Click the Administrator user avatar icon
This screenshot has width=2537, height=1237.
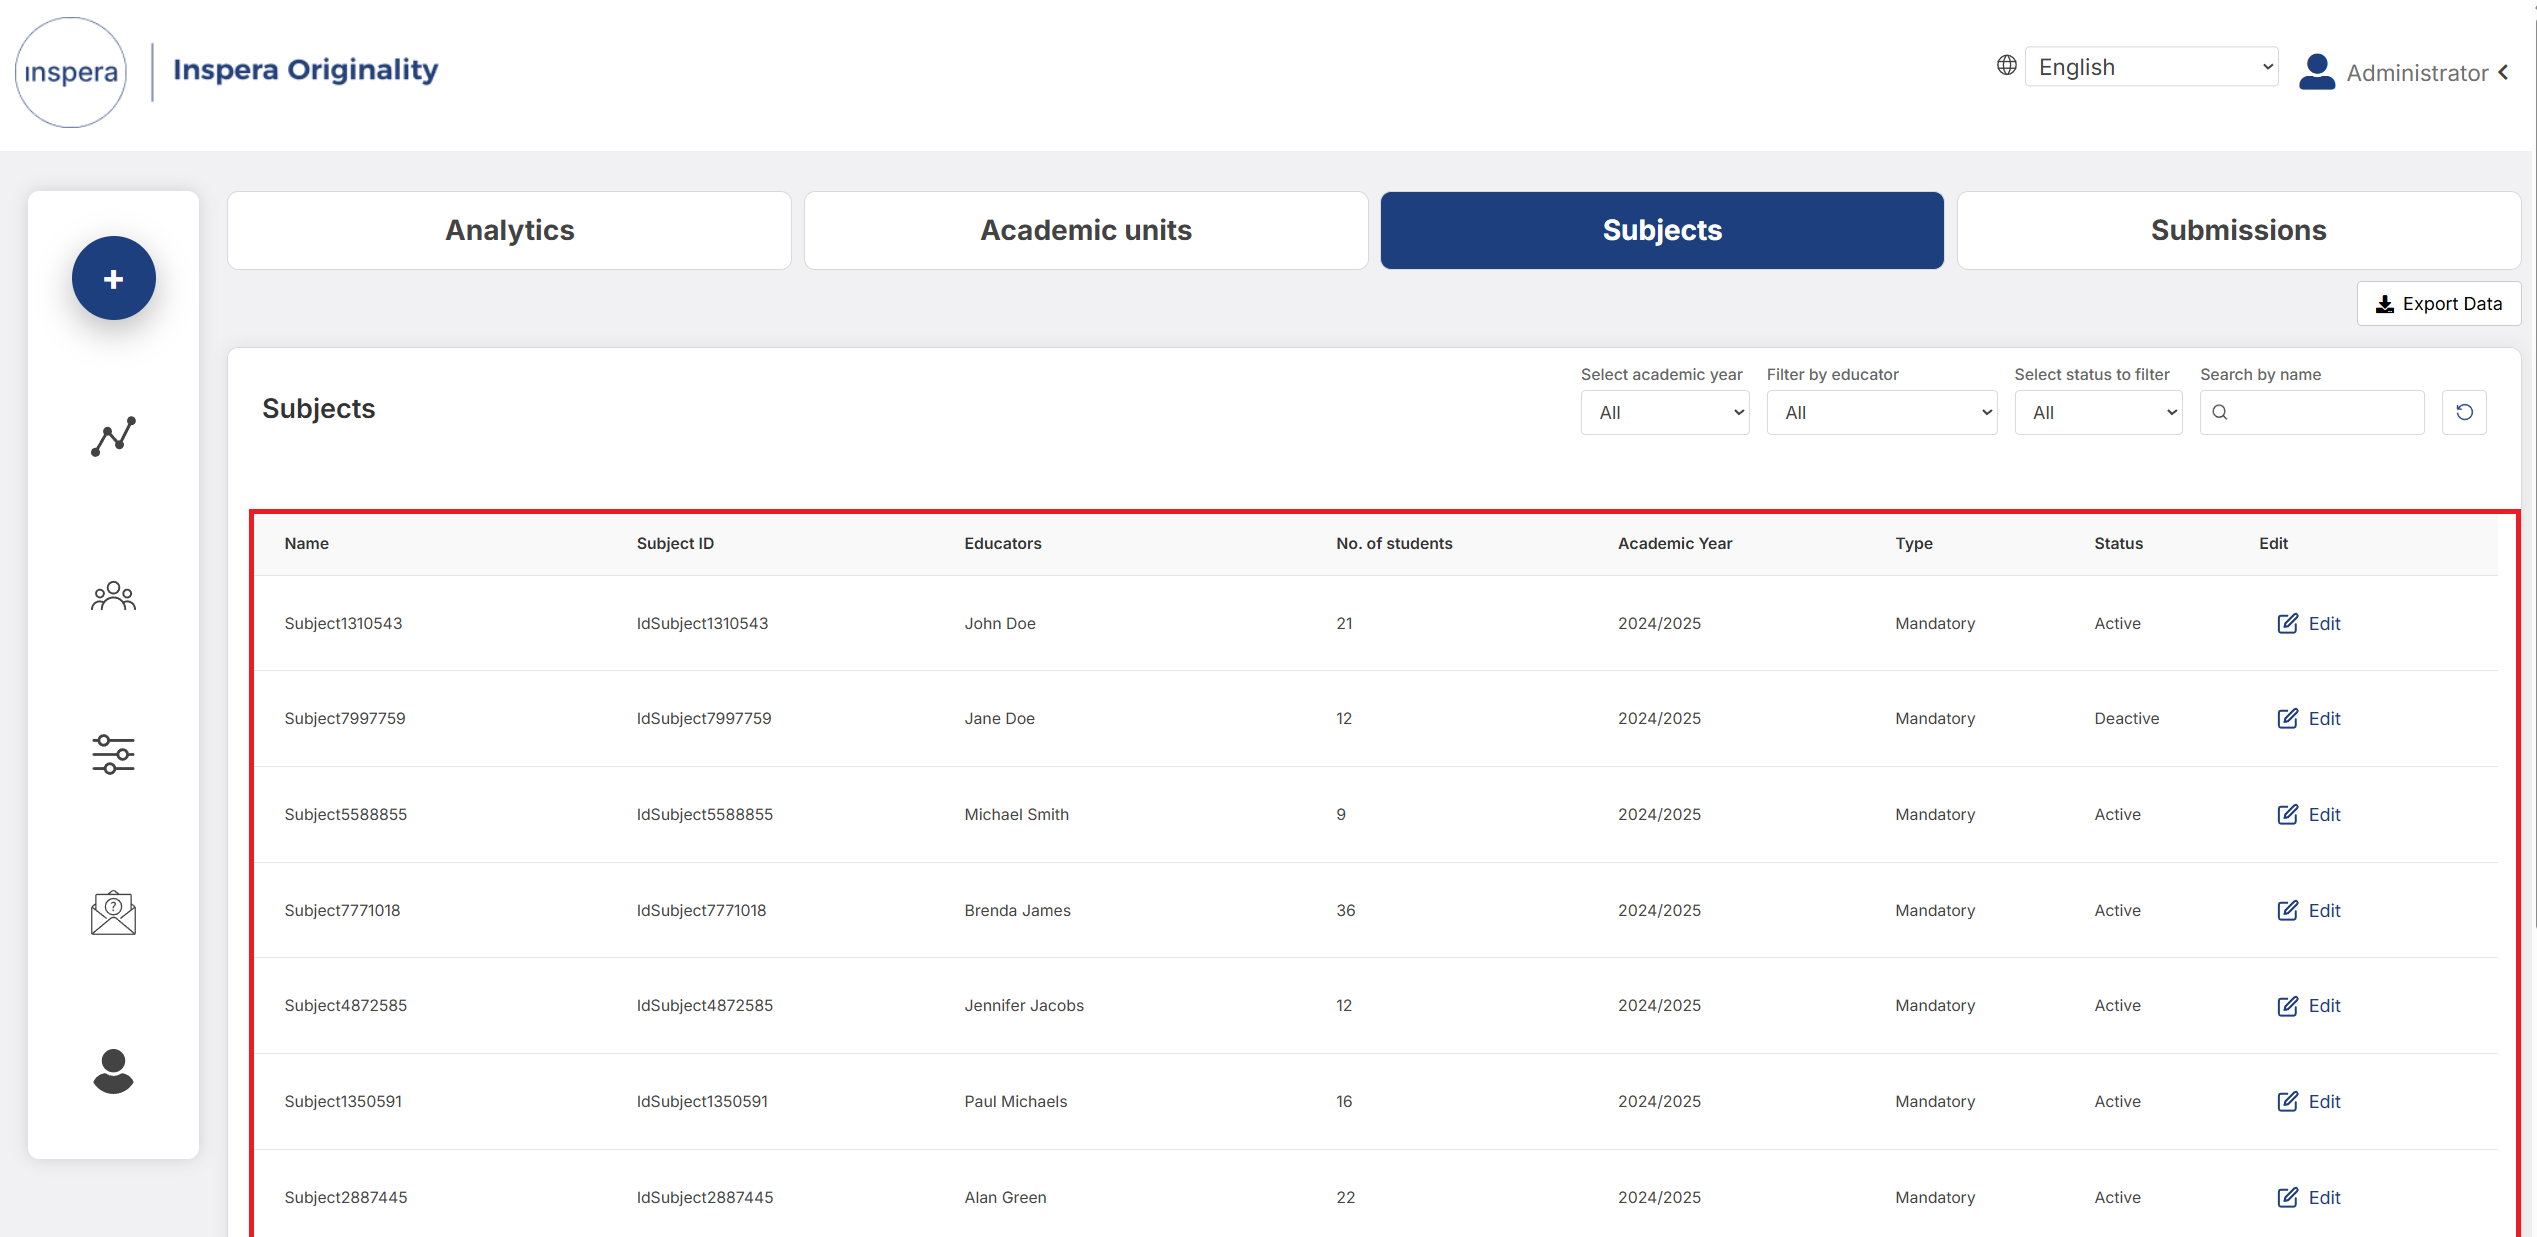2316,72
